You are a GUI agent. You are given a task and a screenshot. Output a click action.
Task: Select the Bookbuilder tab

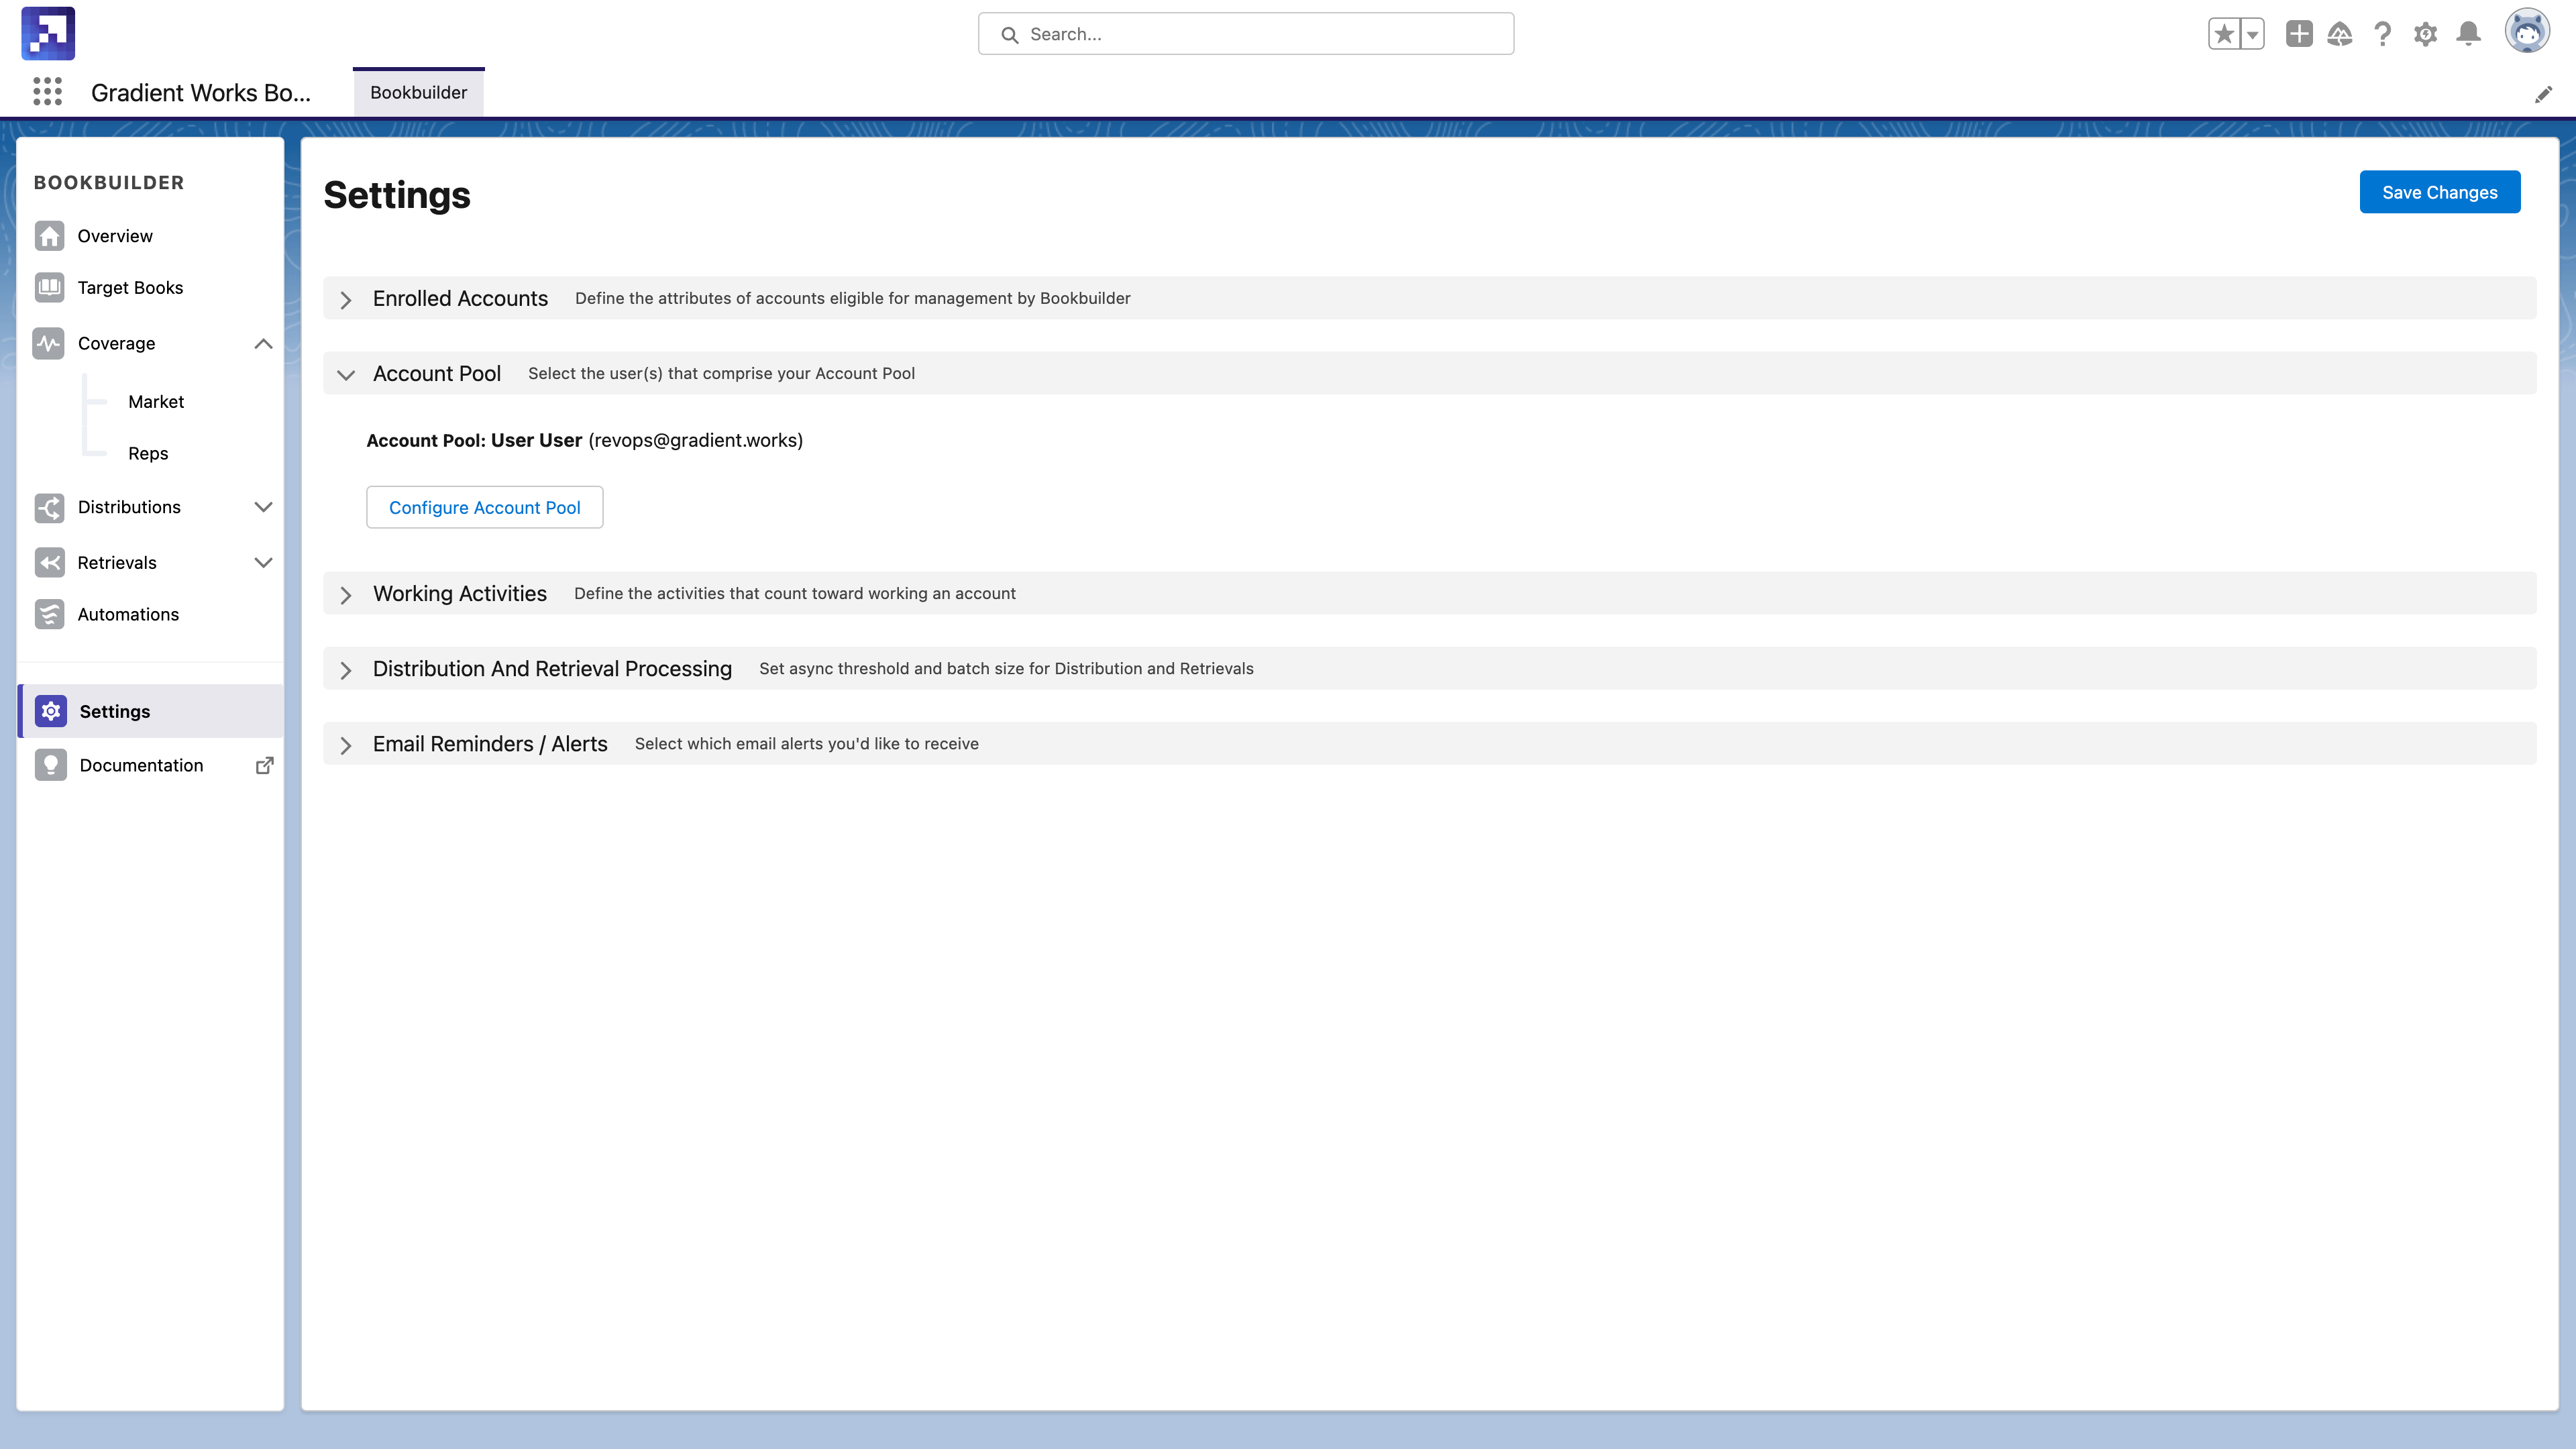(418, 92)
